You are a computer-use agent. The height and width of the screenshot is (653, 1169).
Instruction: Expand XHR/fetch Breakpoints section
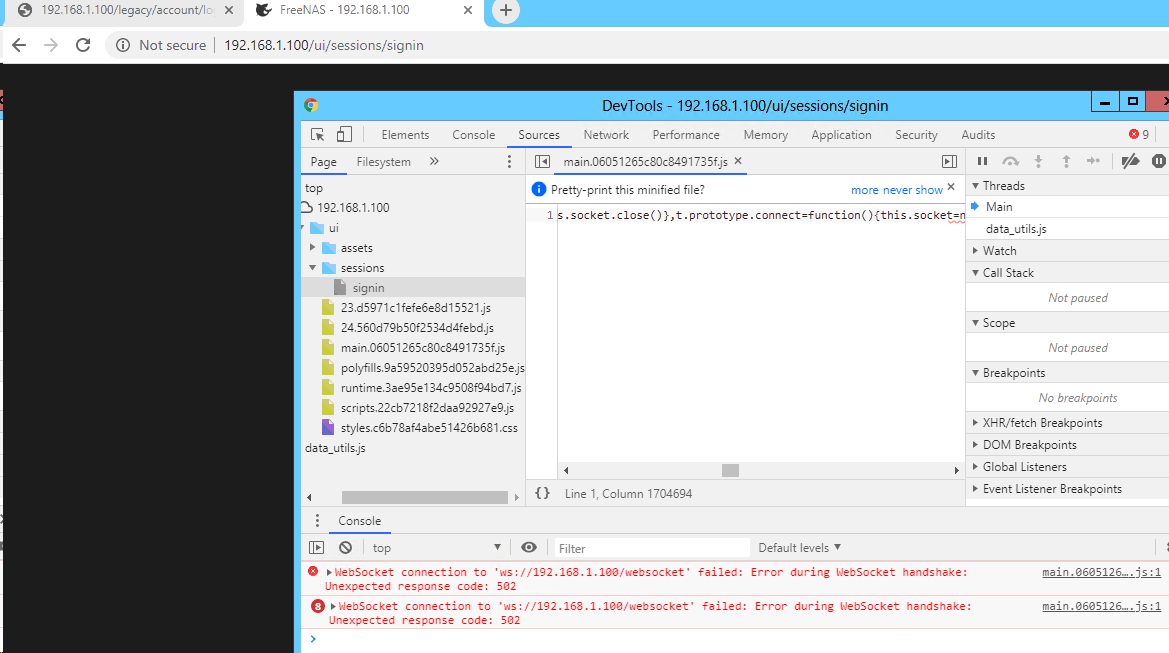[x=975, y=423]
